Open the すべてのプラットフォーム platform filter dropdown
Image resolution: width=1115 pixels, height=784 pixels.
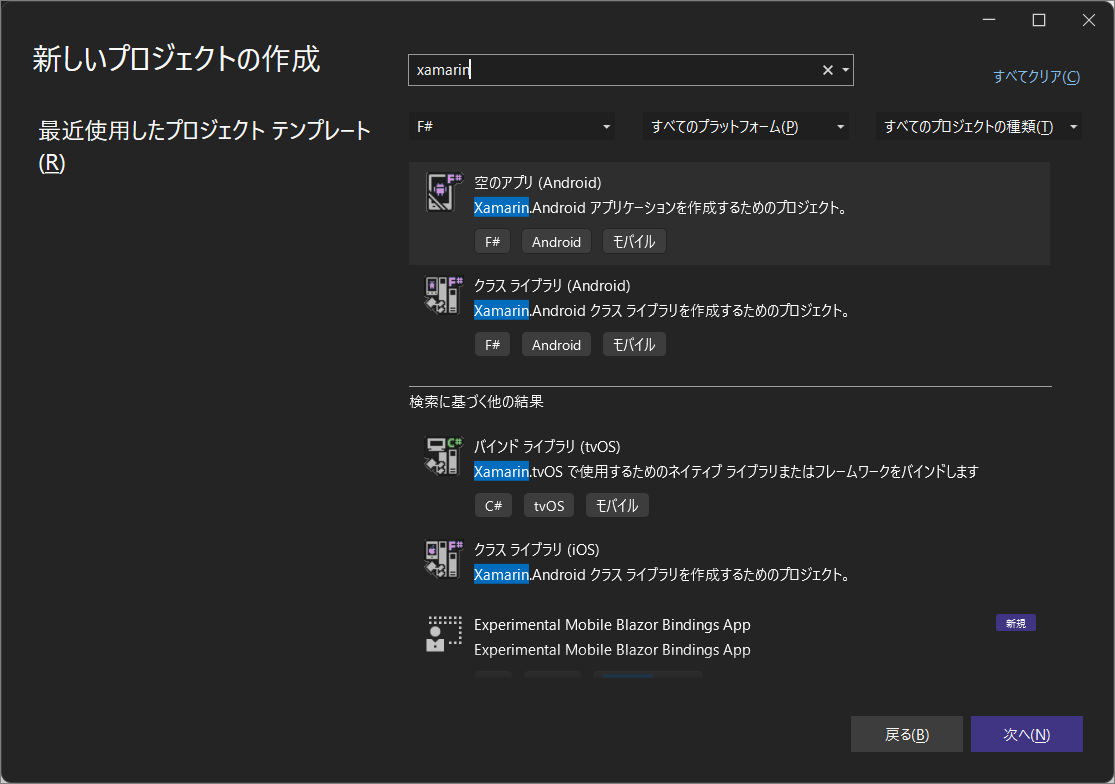745,127
